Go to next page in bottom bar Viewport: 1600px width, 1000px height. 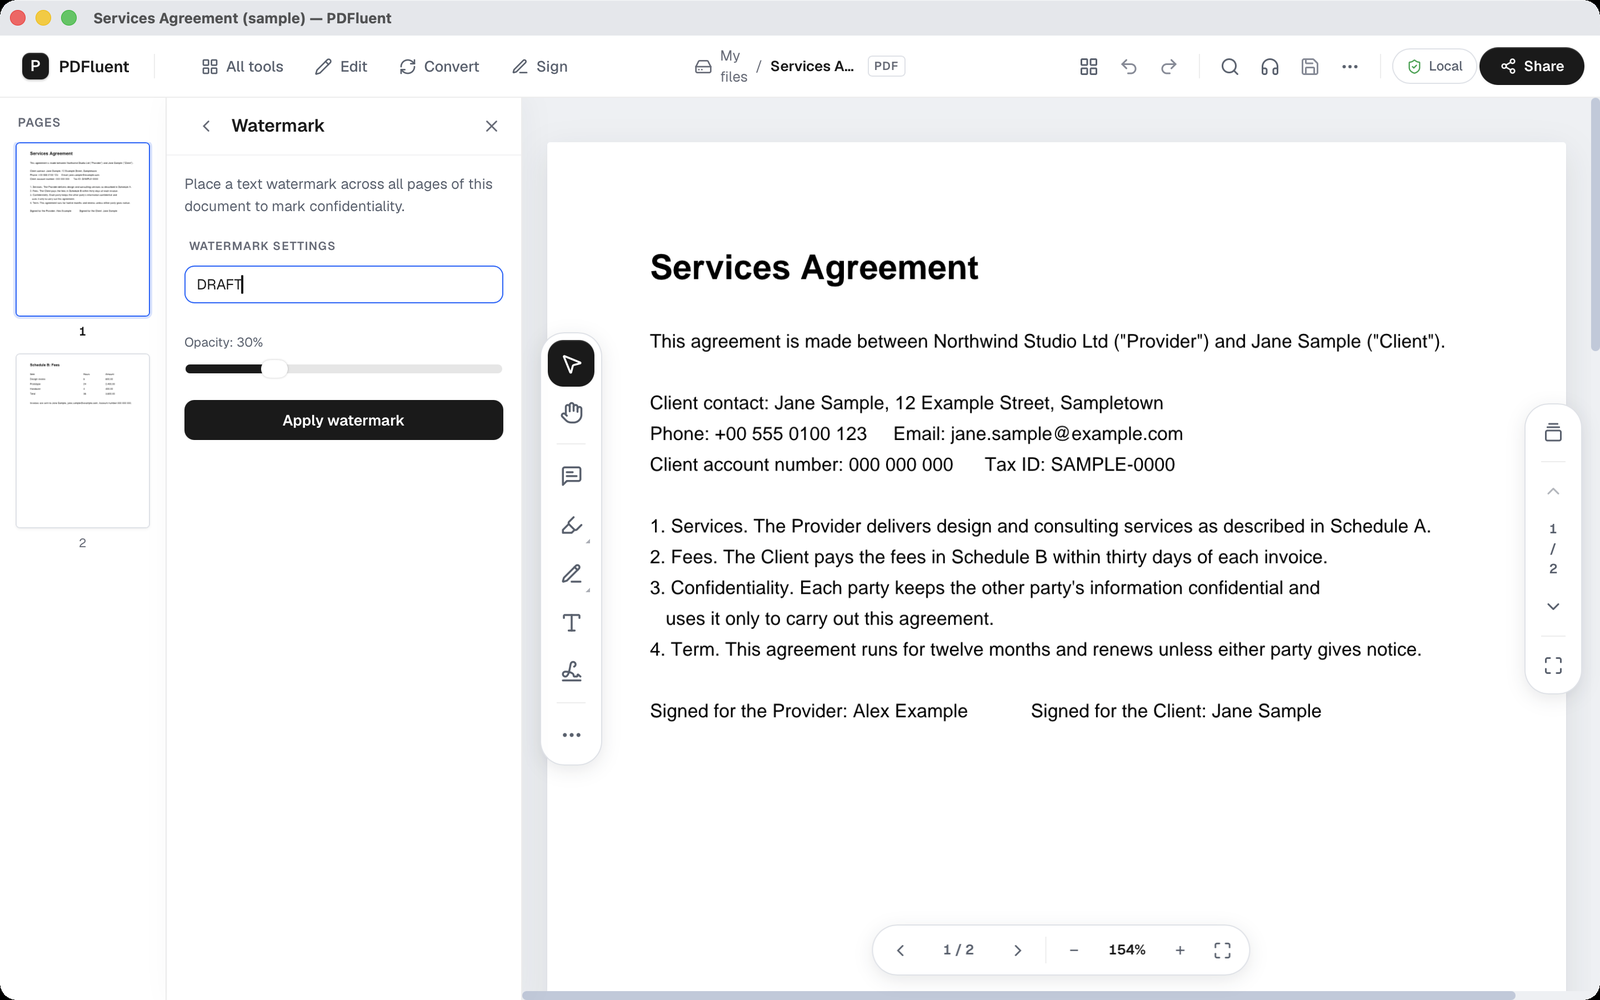1017,950
